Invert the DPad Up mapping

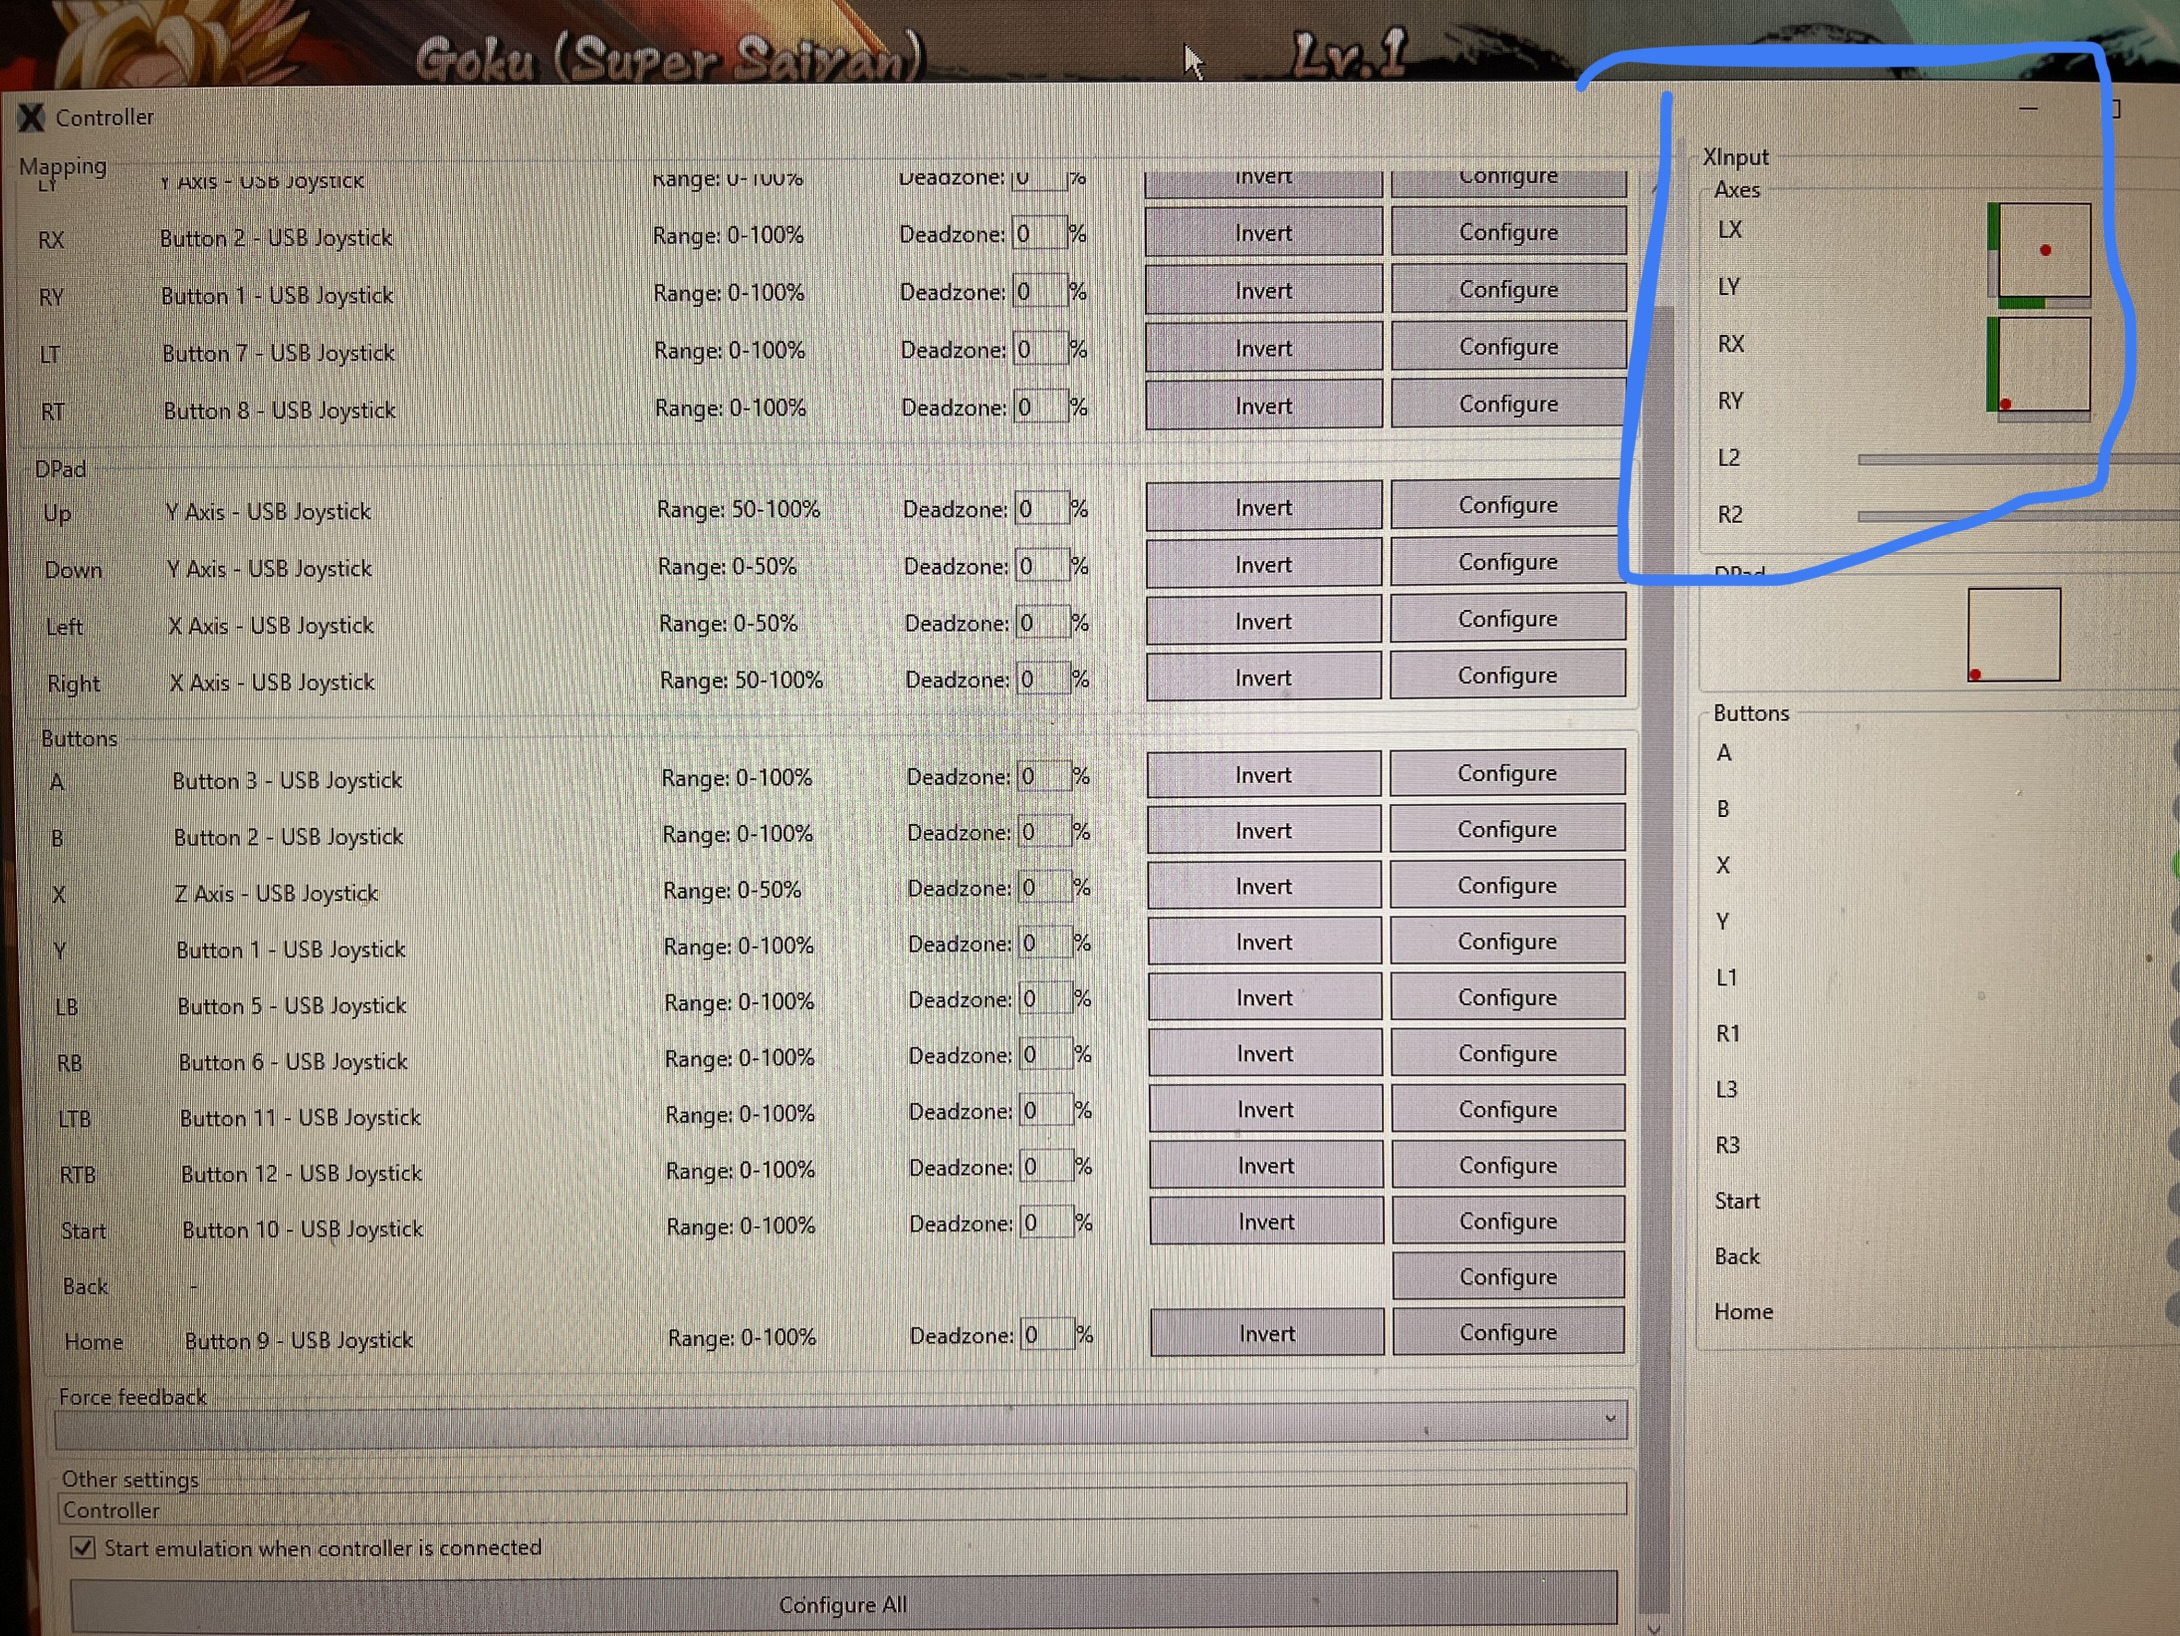click(x=1263, y=507)
